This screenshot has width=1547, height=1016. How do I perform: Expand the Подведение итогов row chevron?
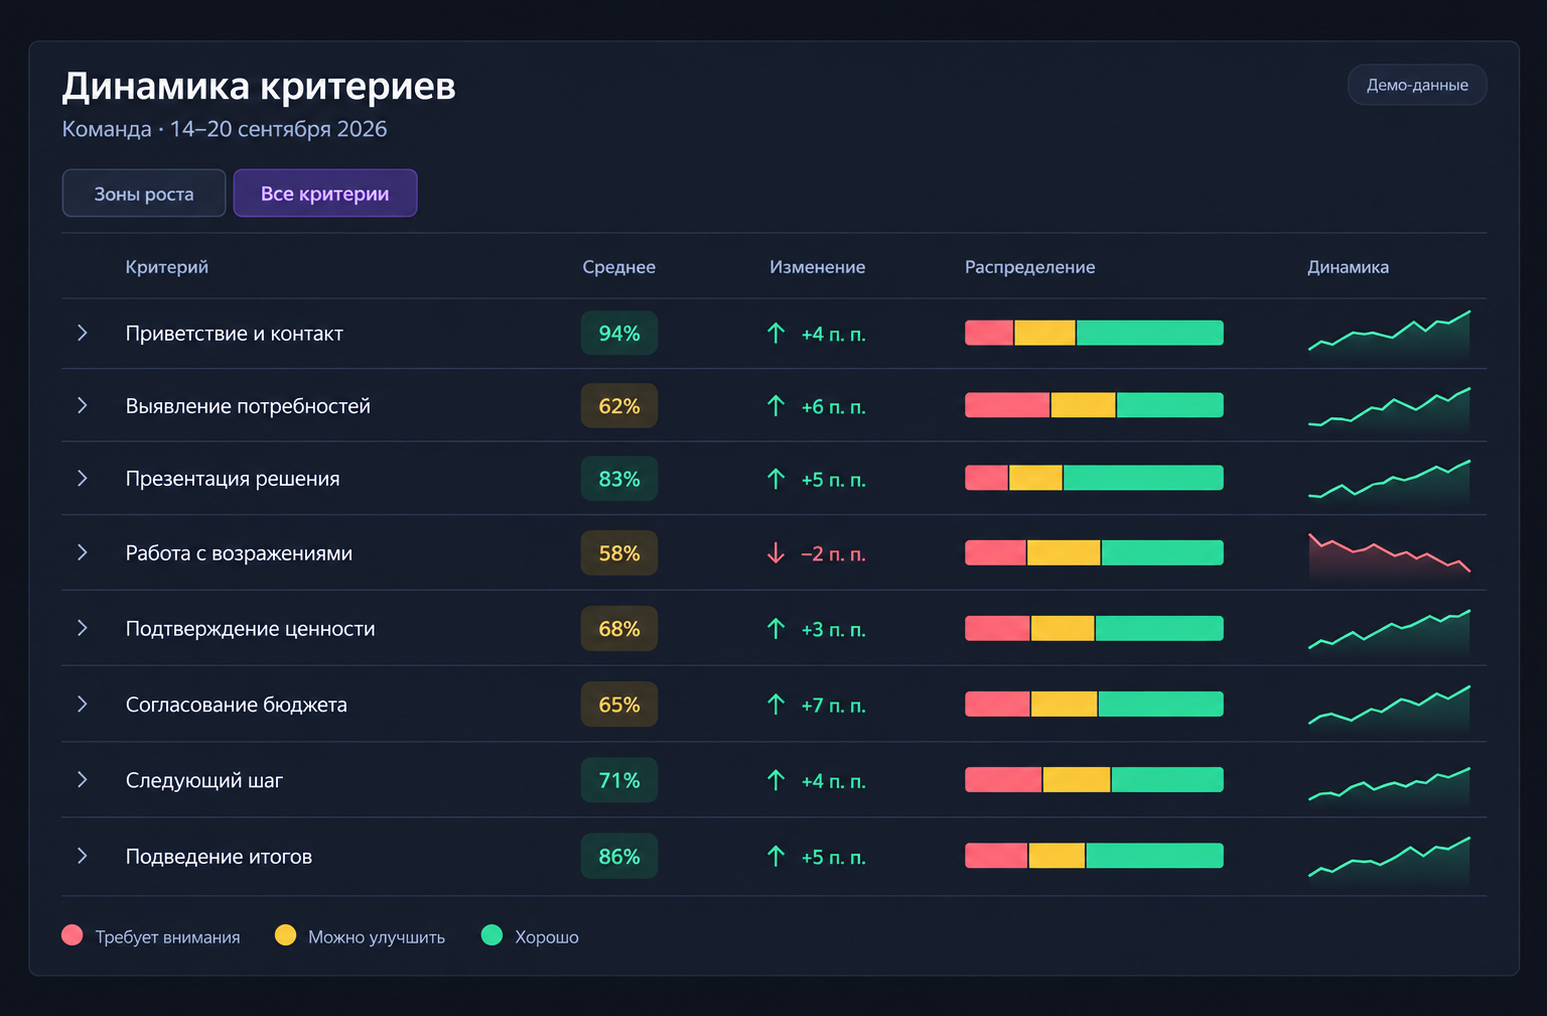tap(82, 856)
